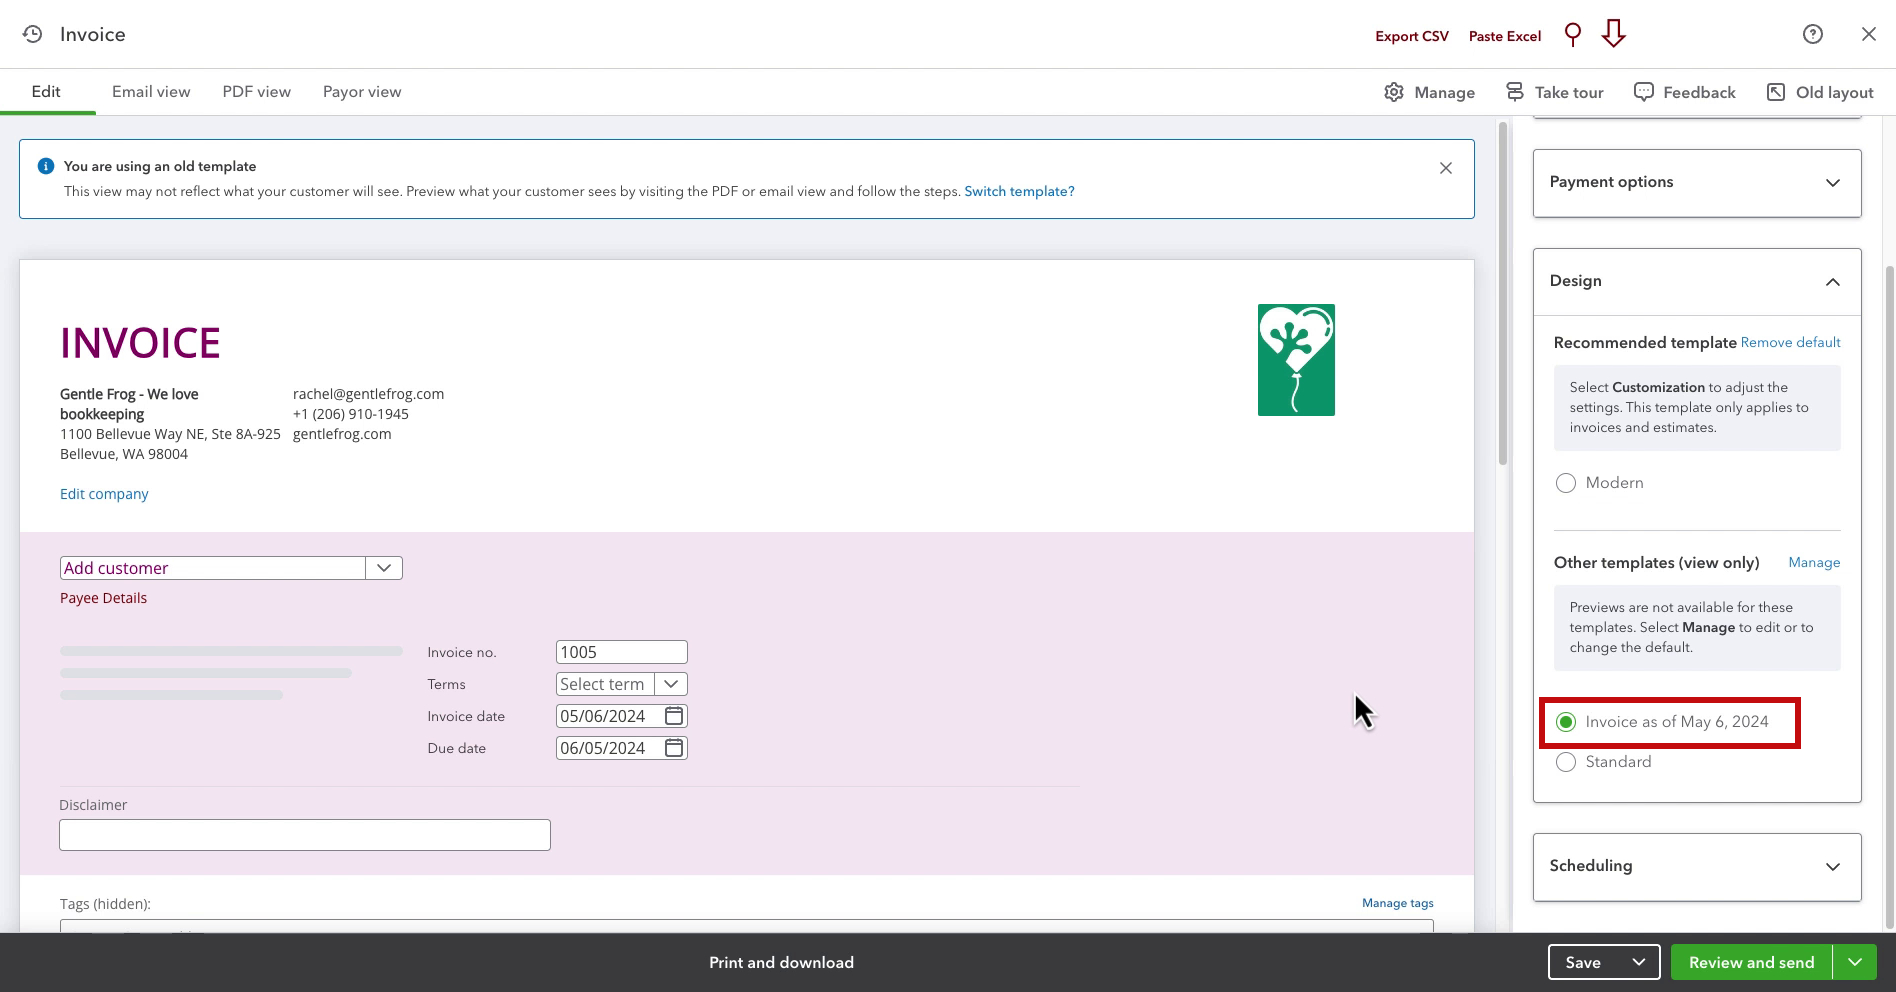Image resolution: width=1896 pixels, height=992 pixels.
Task: Open the help question mark icon
Action: 1813,34
